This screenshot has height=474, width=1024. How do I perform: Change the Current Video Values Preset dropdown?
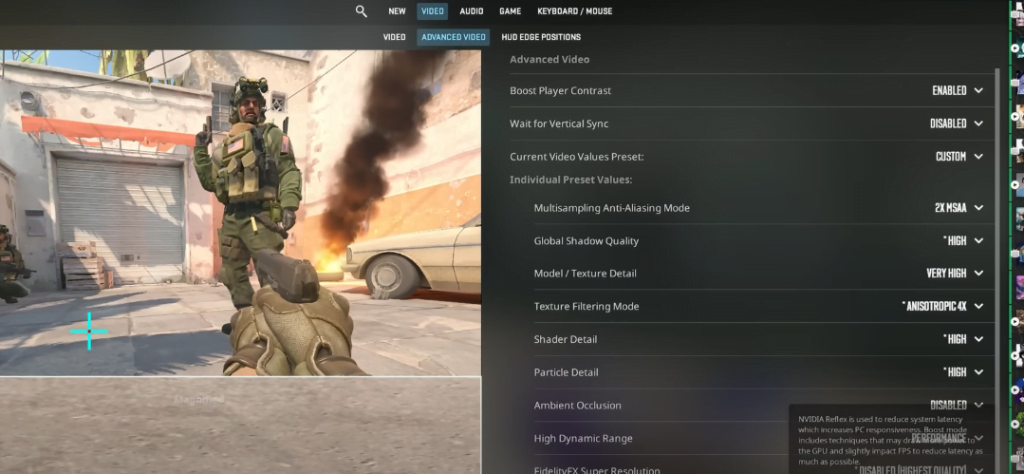pyautogui.click(x=959, y=157)
